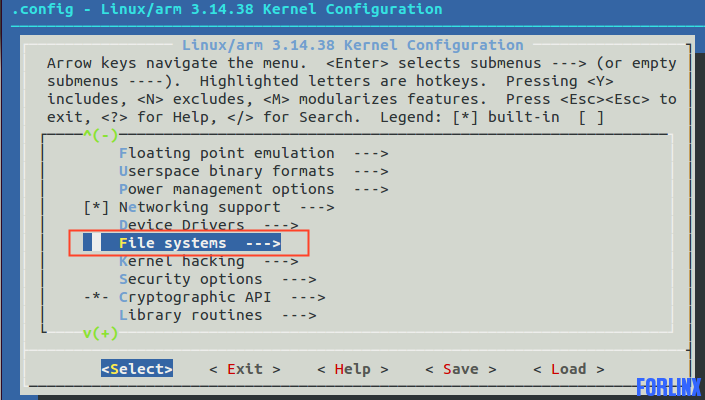705x400 pixels.
Task: Click the .config title bar text
Action: [227, 9]
